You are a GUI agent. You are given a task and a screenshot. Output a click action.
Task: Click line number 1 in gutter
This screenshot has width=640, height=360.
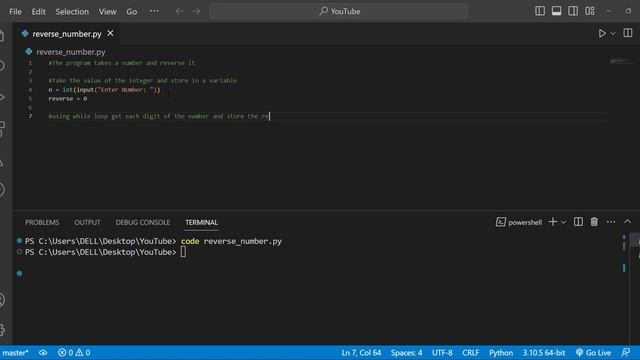tap(30, 63)
